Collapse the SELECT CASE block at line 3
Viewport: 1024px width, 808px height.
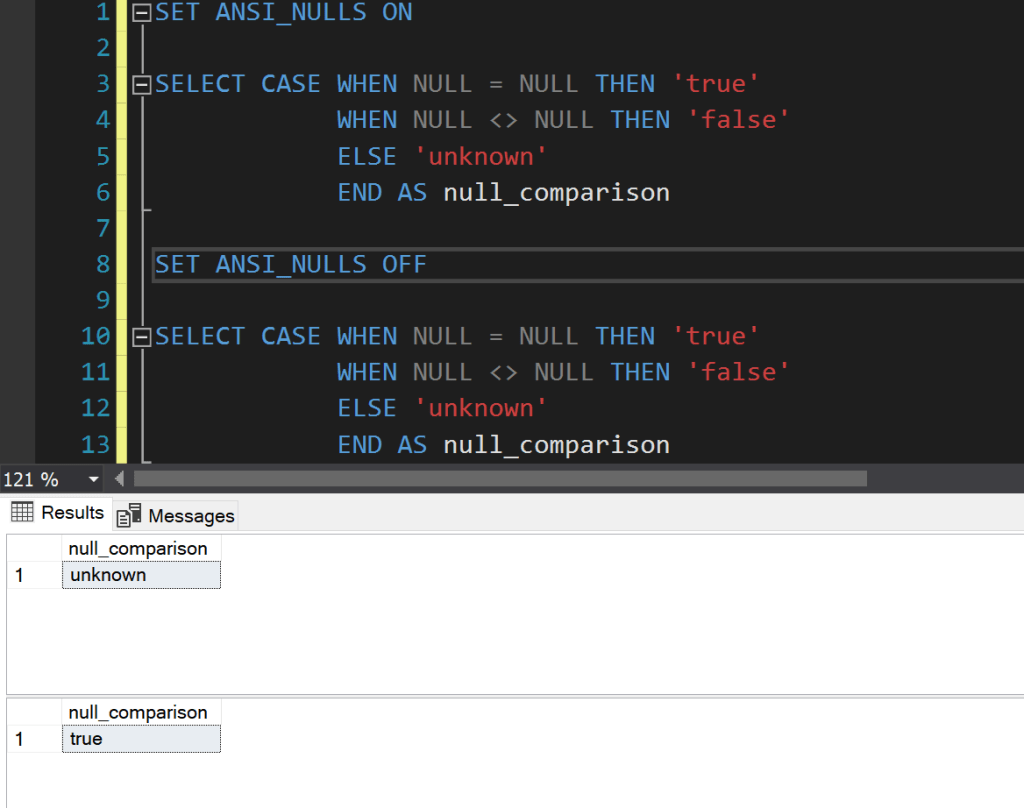tap(142, 85)
